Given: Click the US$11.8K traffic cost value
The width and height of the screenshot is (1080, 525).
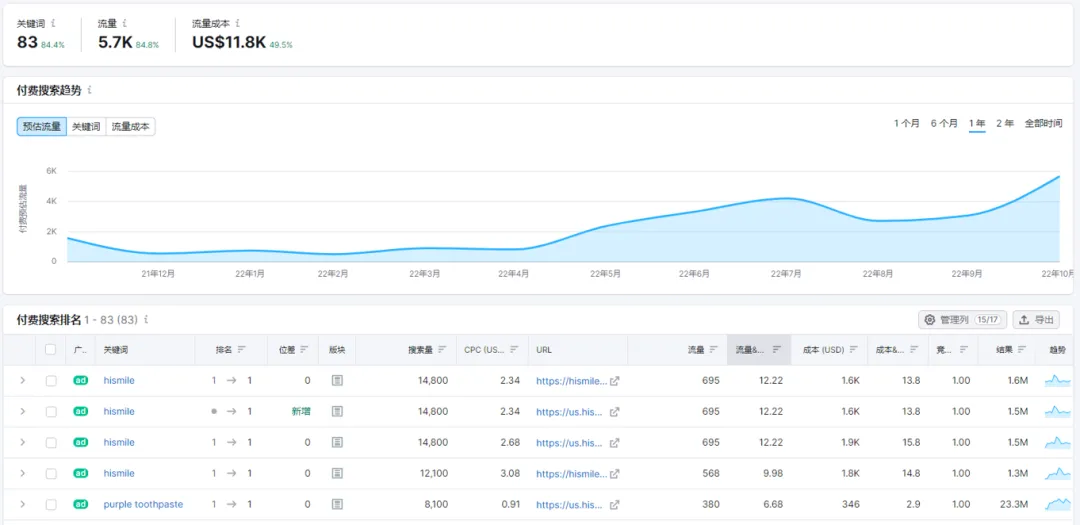Looking at the screenshot, I should pyautogui.click(x=229, y=43).
